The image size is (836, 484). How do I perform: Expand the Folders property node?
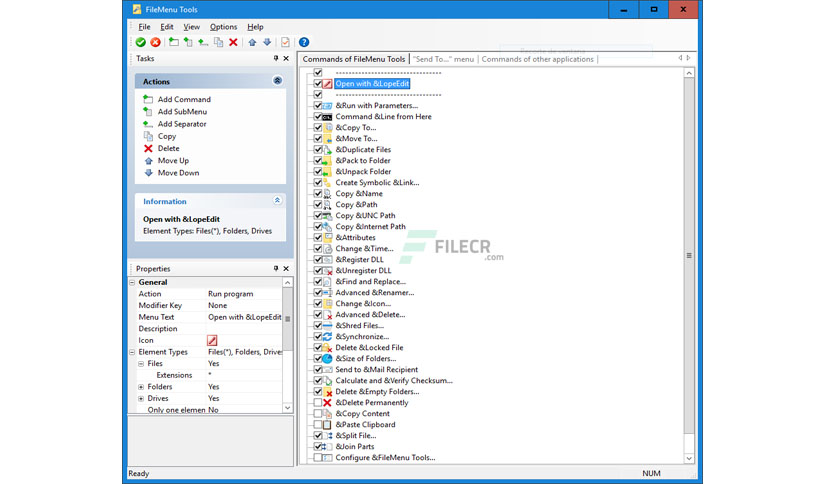pyautogui.click(x=141, y=386)
